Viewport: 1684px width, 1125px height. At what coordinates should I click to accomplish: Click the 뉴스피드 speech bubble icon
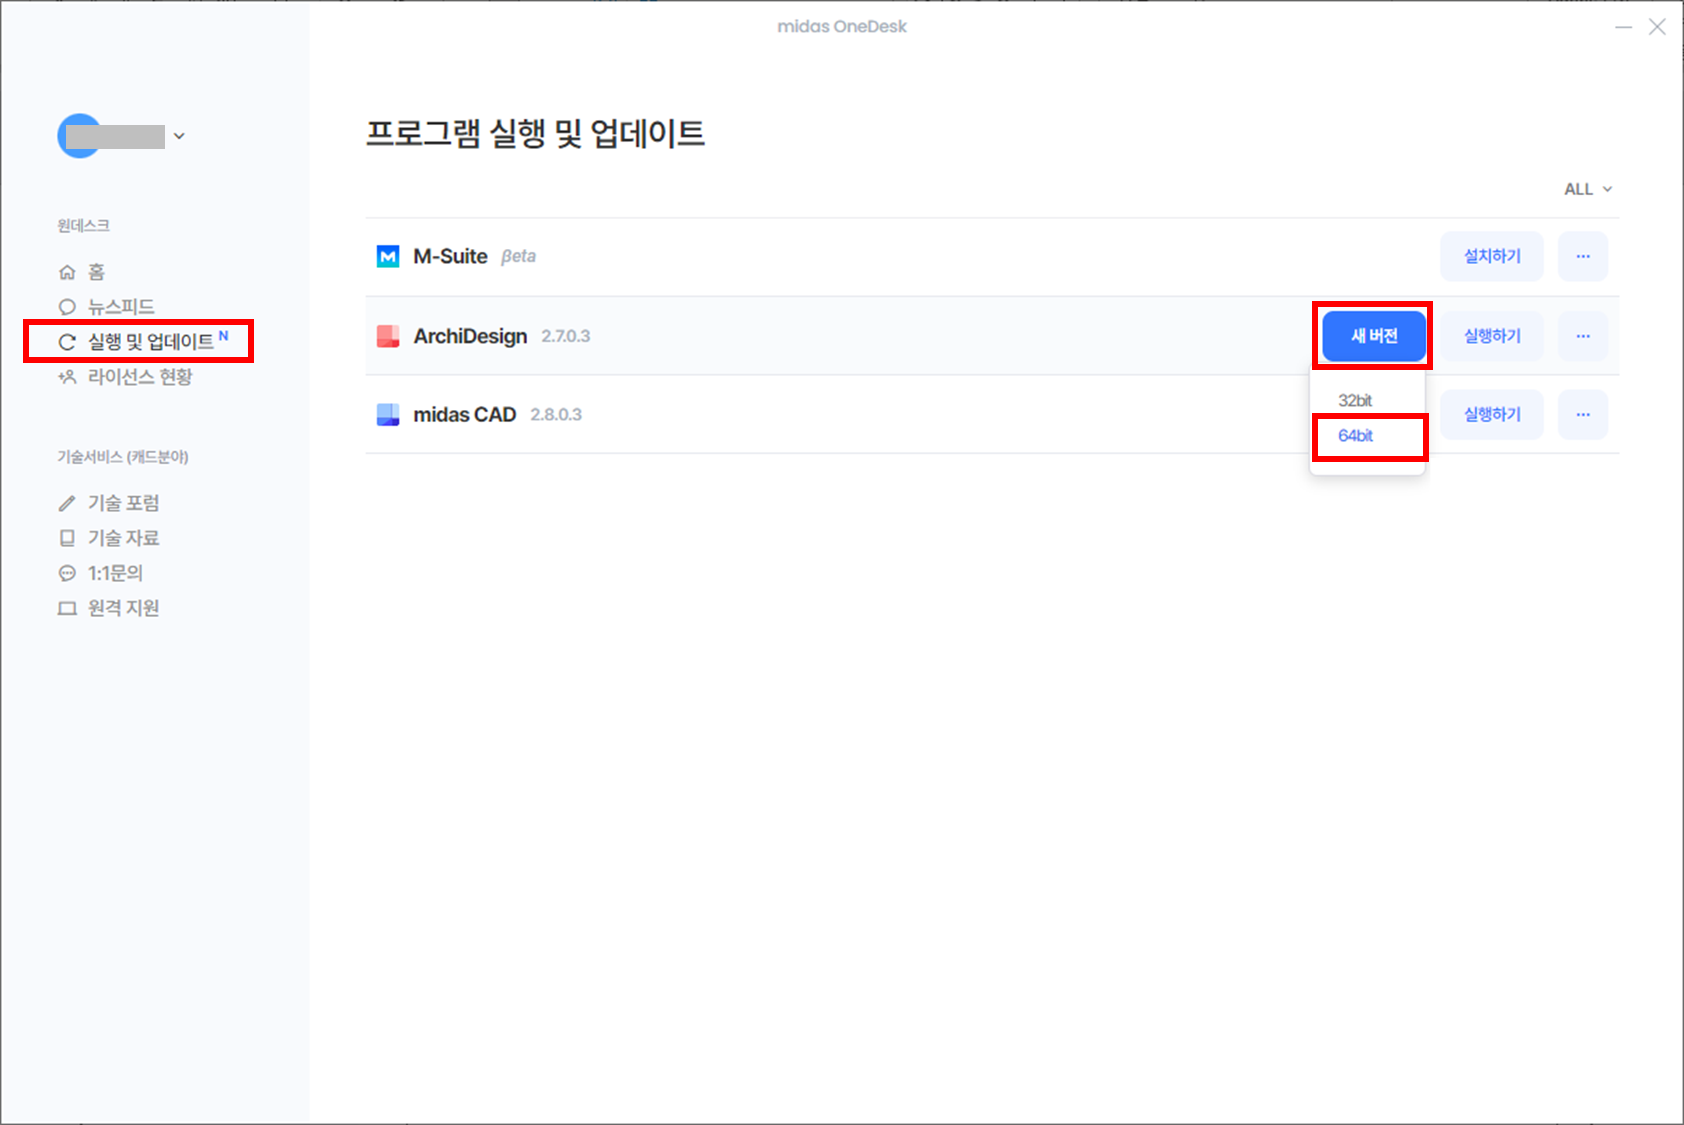tap(67, 307)
